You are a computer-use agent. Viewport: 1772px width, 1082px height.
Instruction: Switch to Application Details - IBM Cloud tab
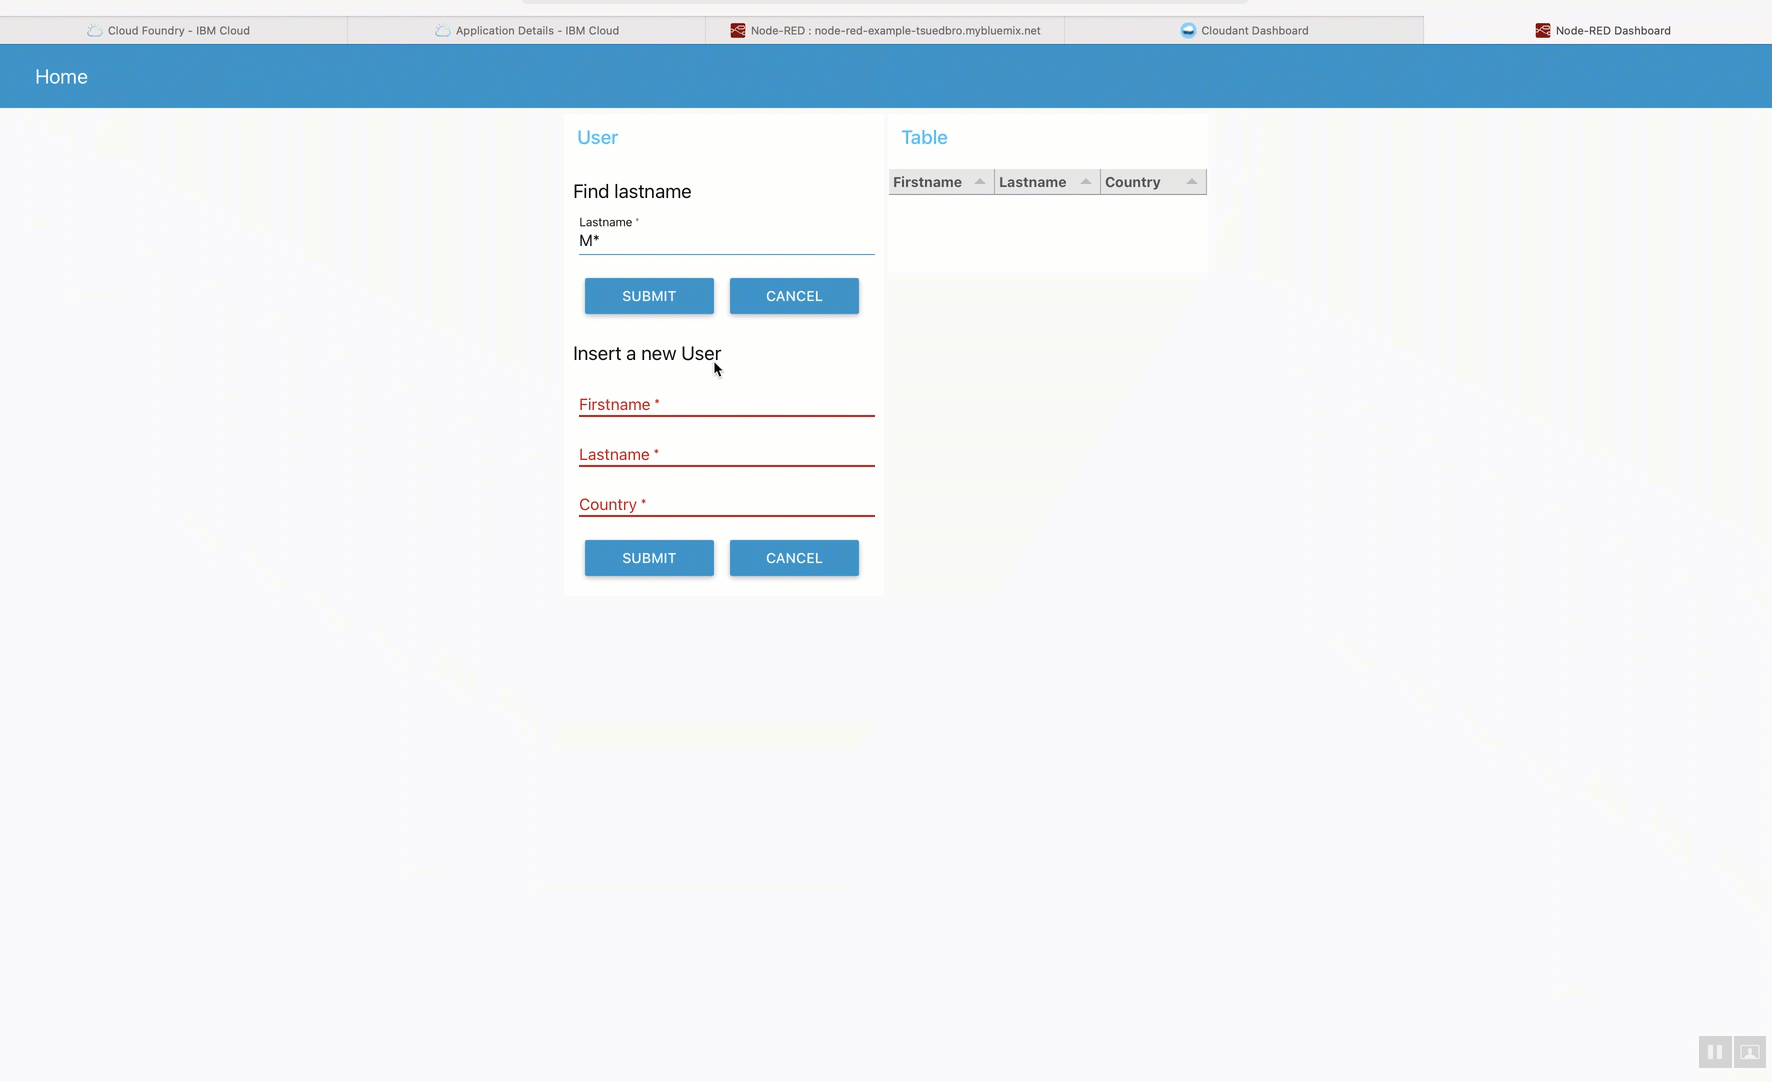click(526, 30)
